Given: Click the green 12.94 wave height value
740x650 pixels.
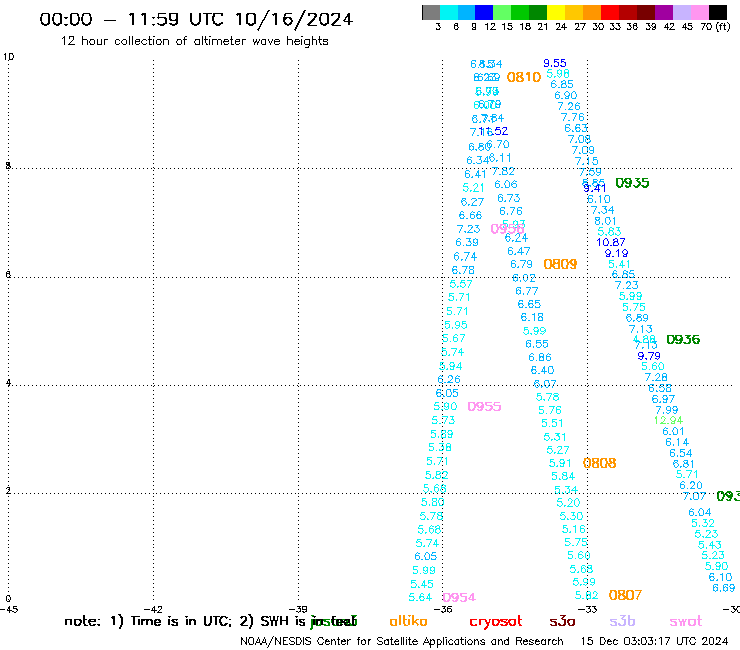Looking at the screenshot, I should [x=668, y=420].
